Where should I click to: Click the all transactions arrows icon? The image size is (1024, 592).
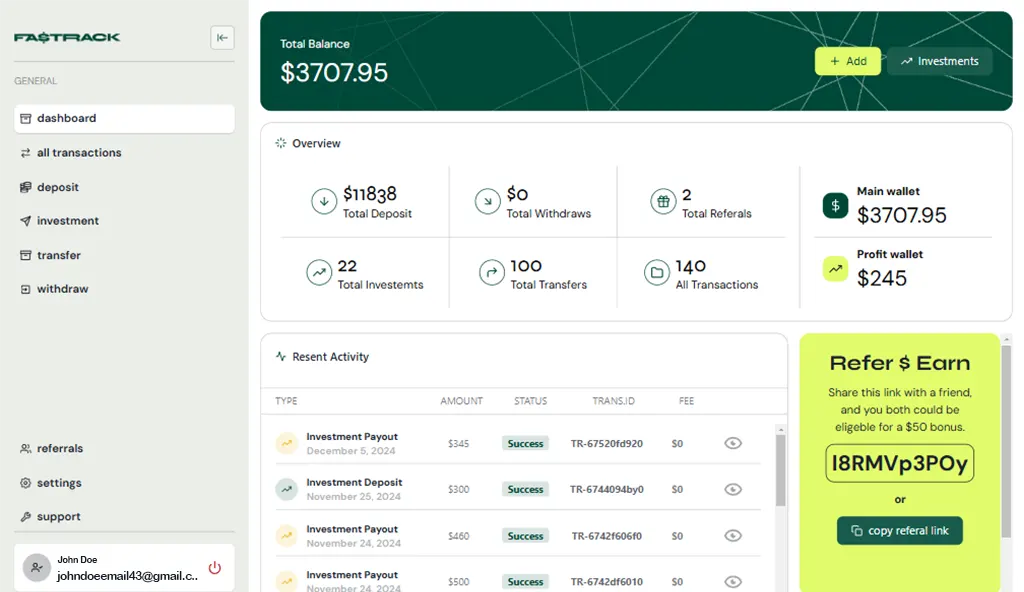coord(25,153)
